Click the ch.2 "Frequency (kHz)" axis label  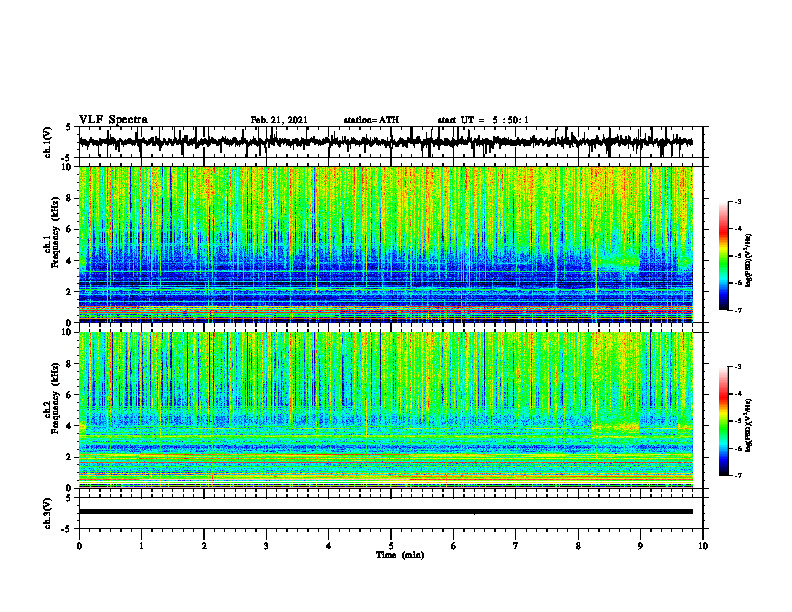click(55, 398)
